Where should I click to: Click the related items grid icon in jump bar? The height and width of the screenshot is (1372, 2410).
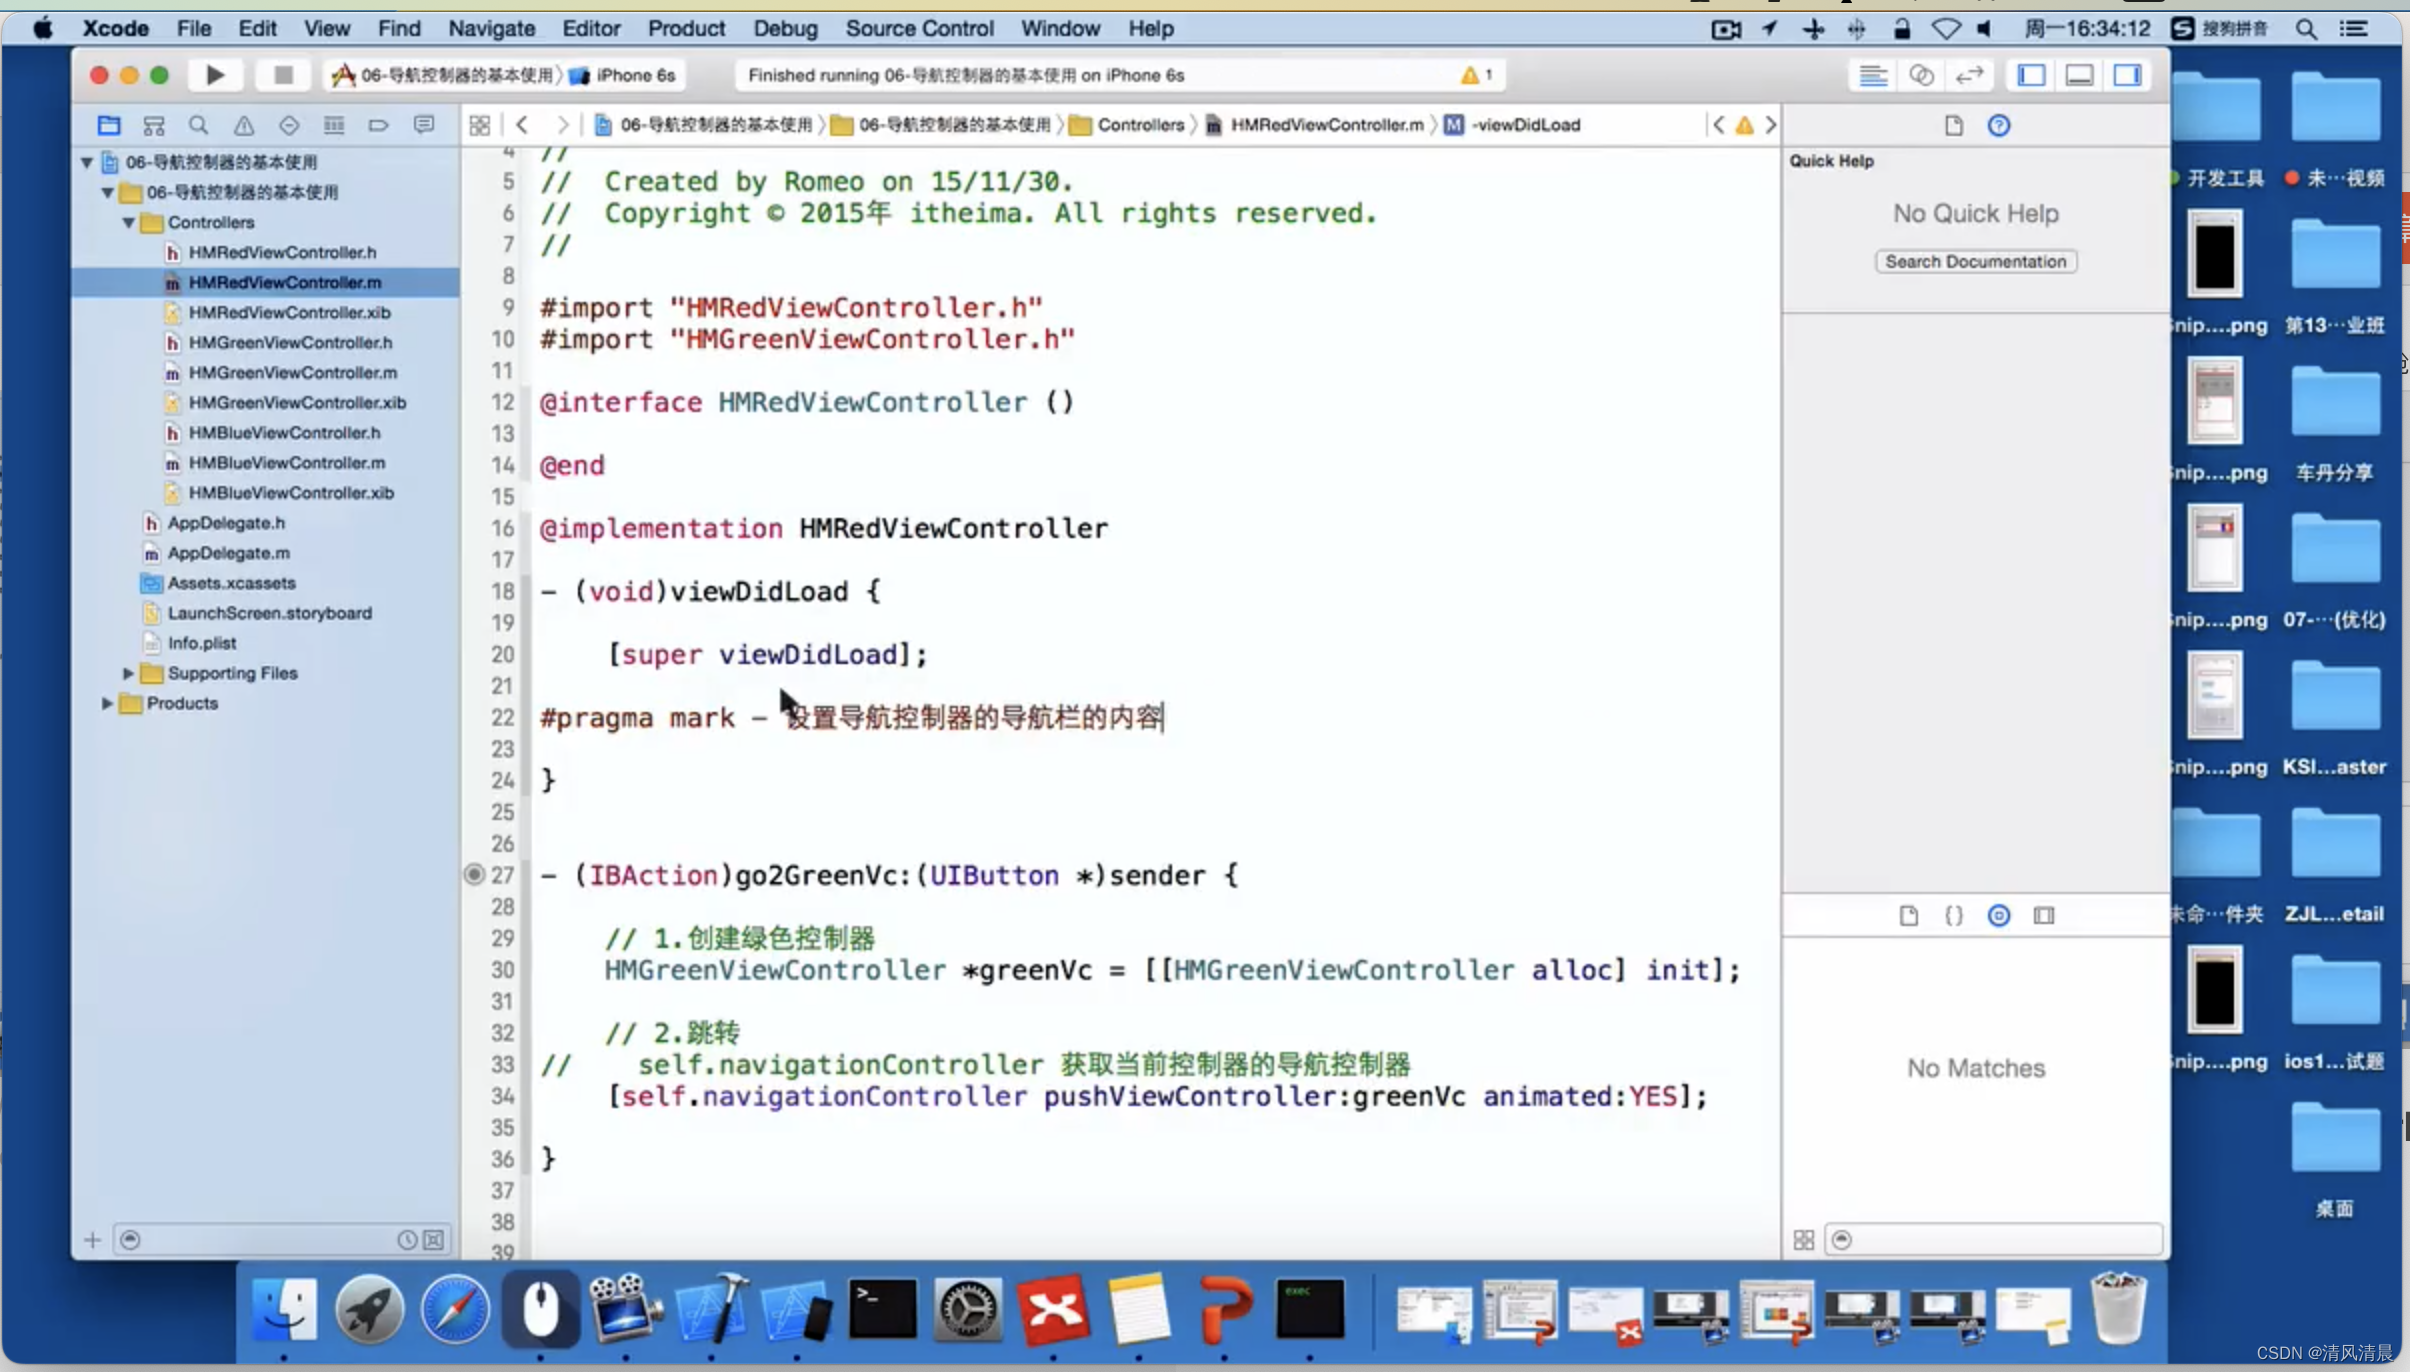480,125
